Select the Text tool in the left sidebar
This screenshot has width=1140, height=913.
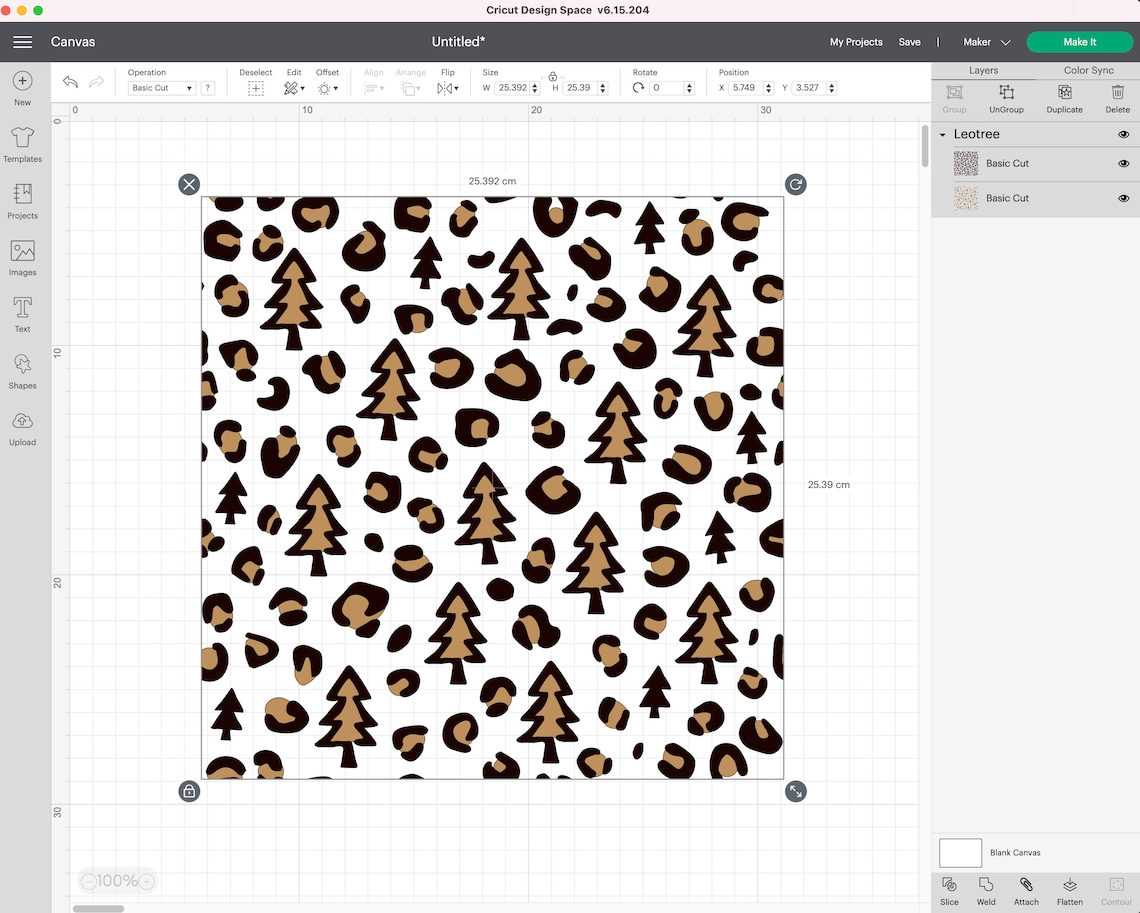point(22,312)
